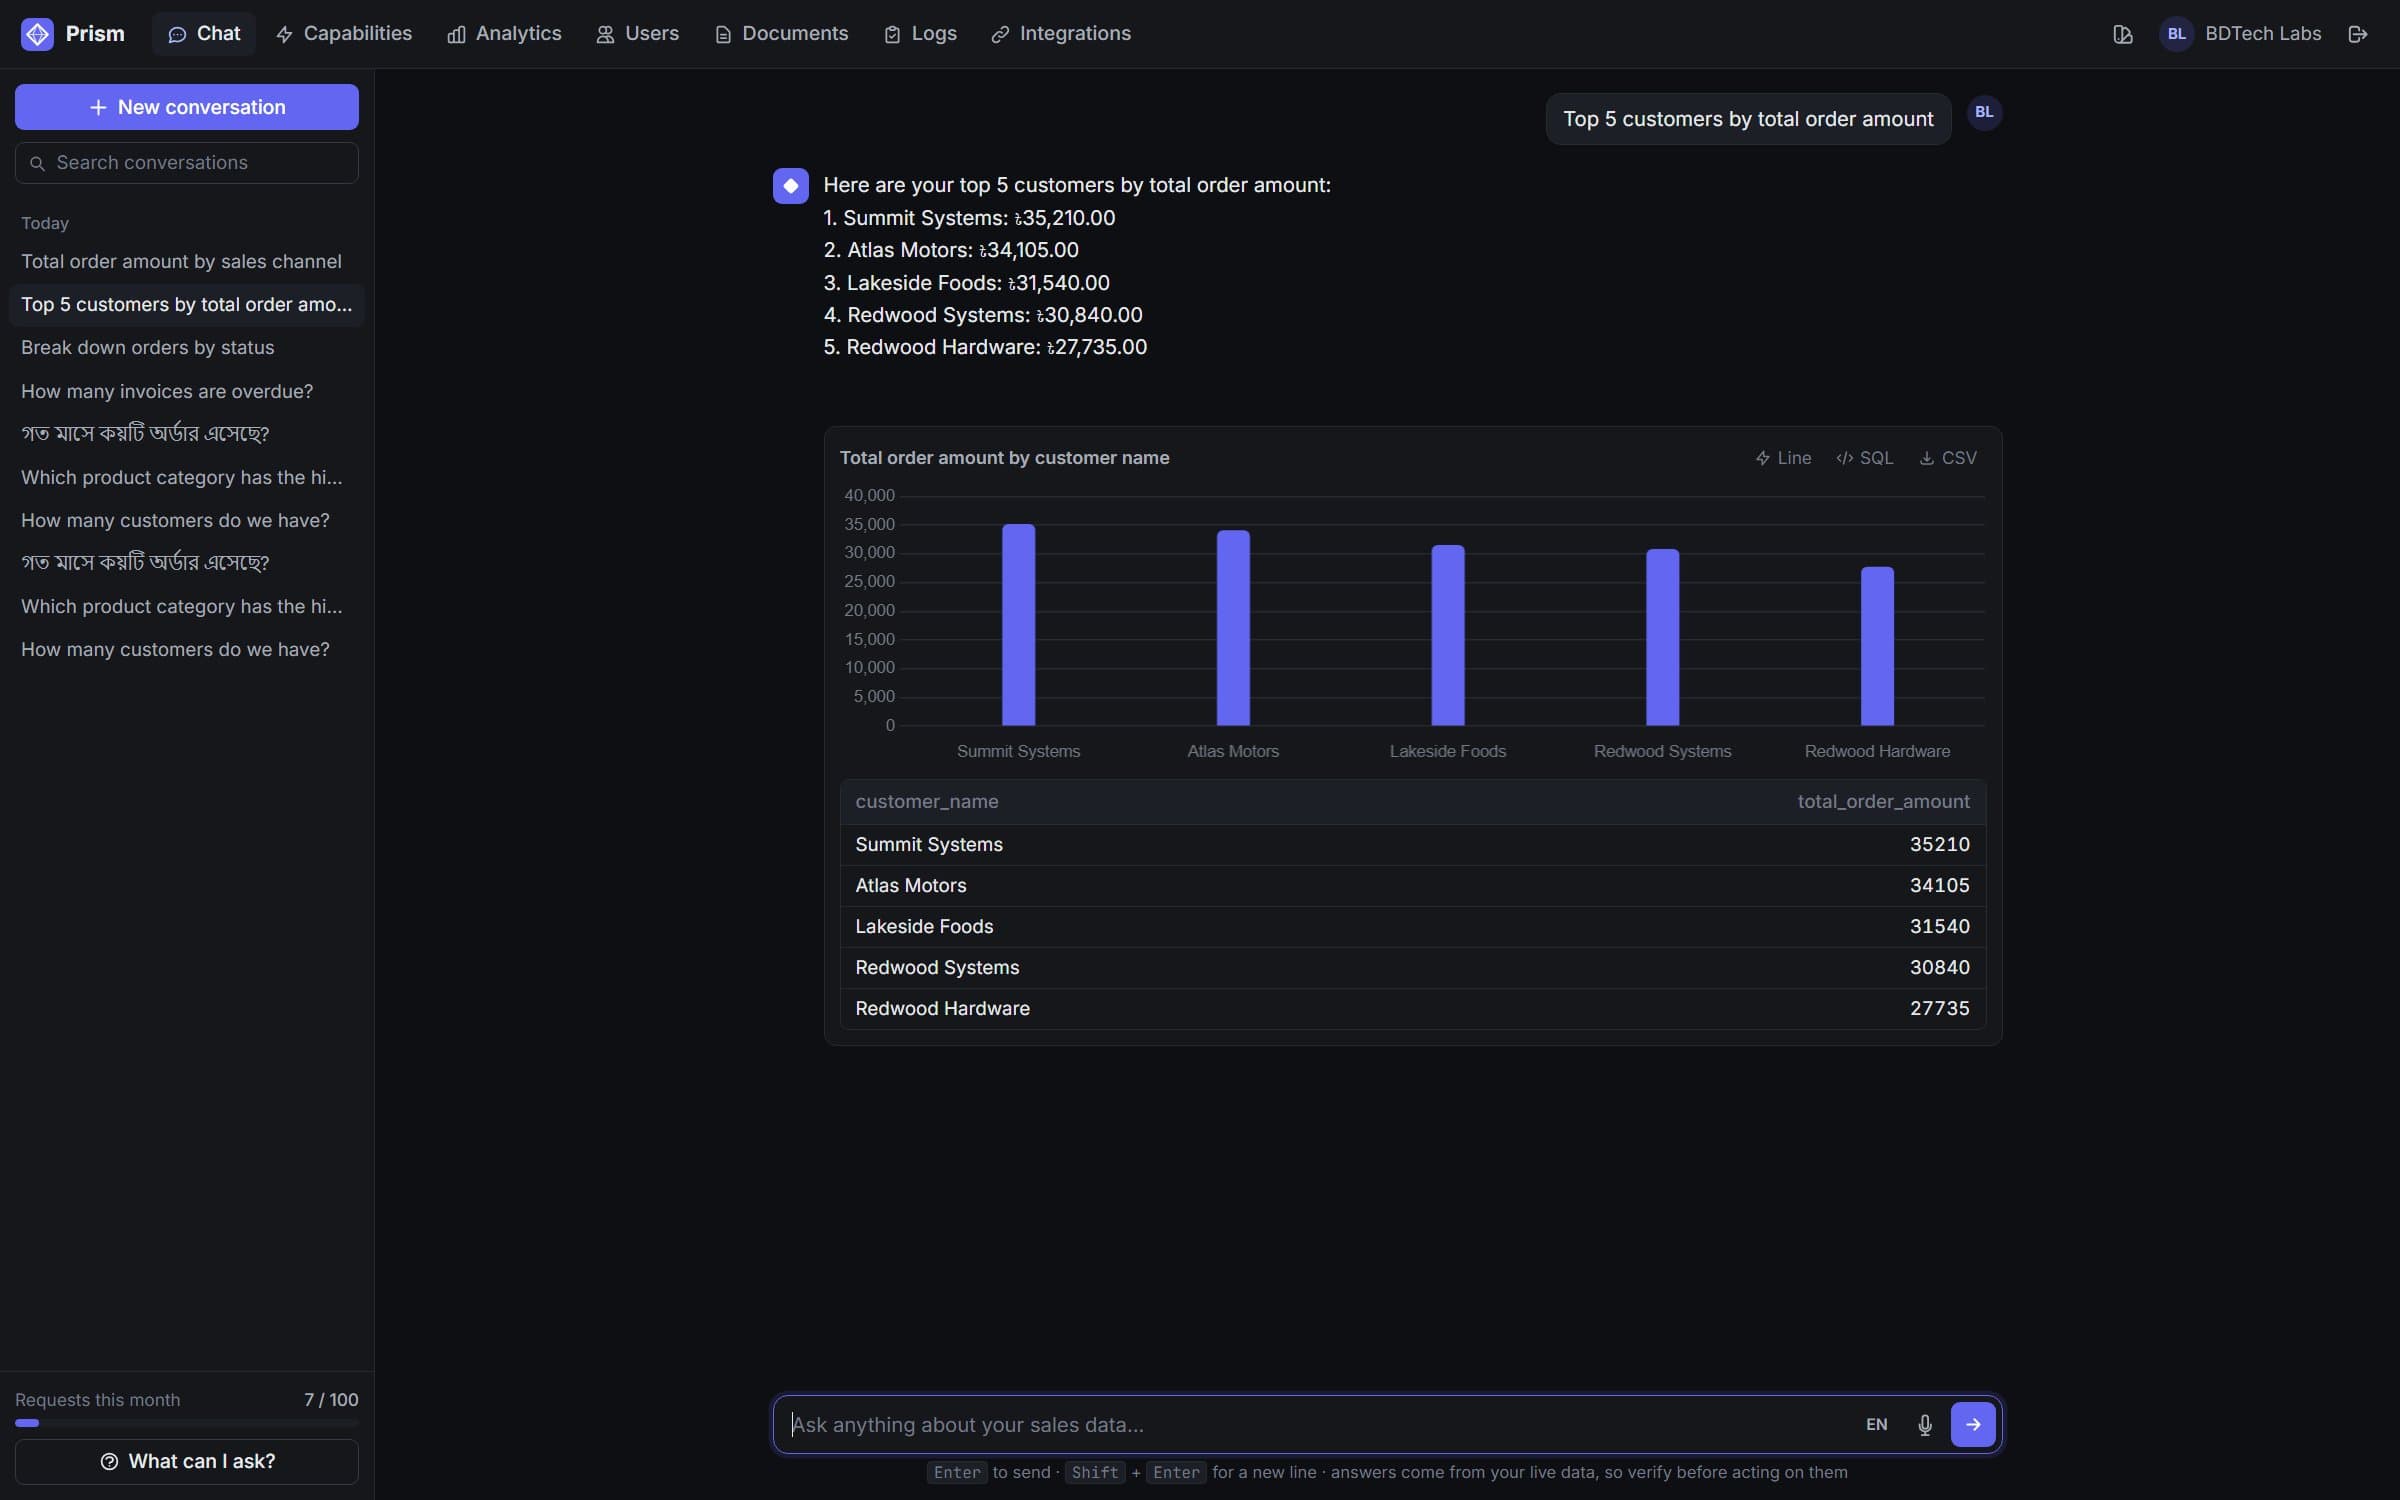
Task: Click the BDTech Labs account name
Action: click(2262, 34)
